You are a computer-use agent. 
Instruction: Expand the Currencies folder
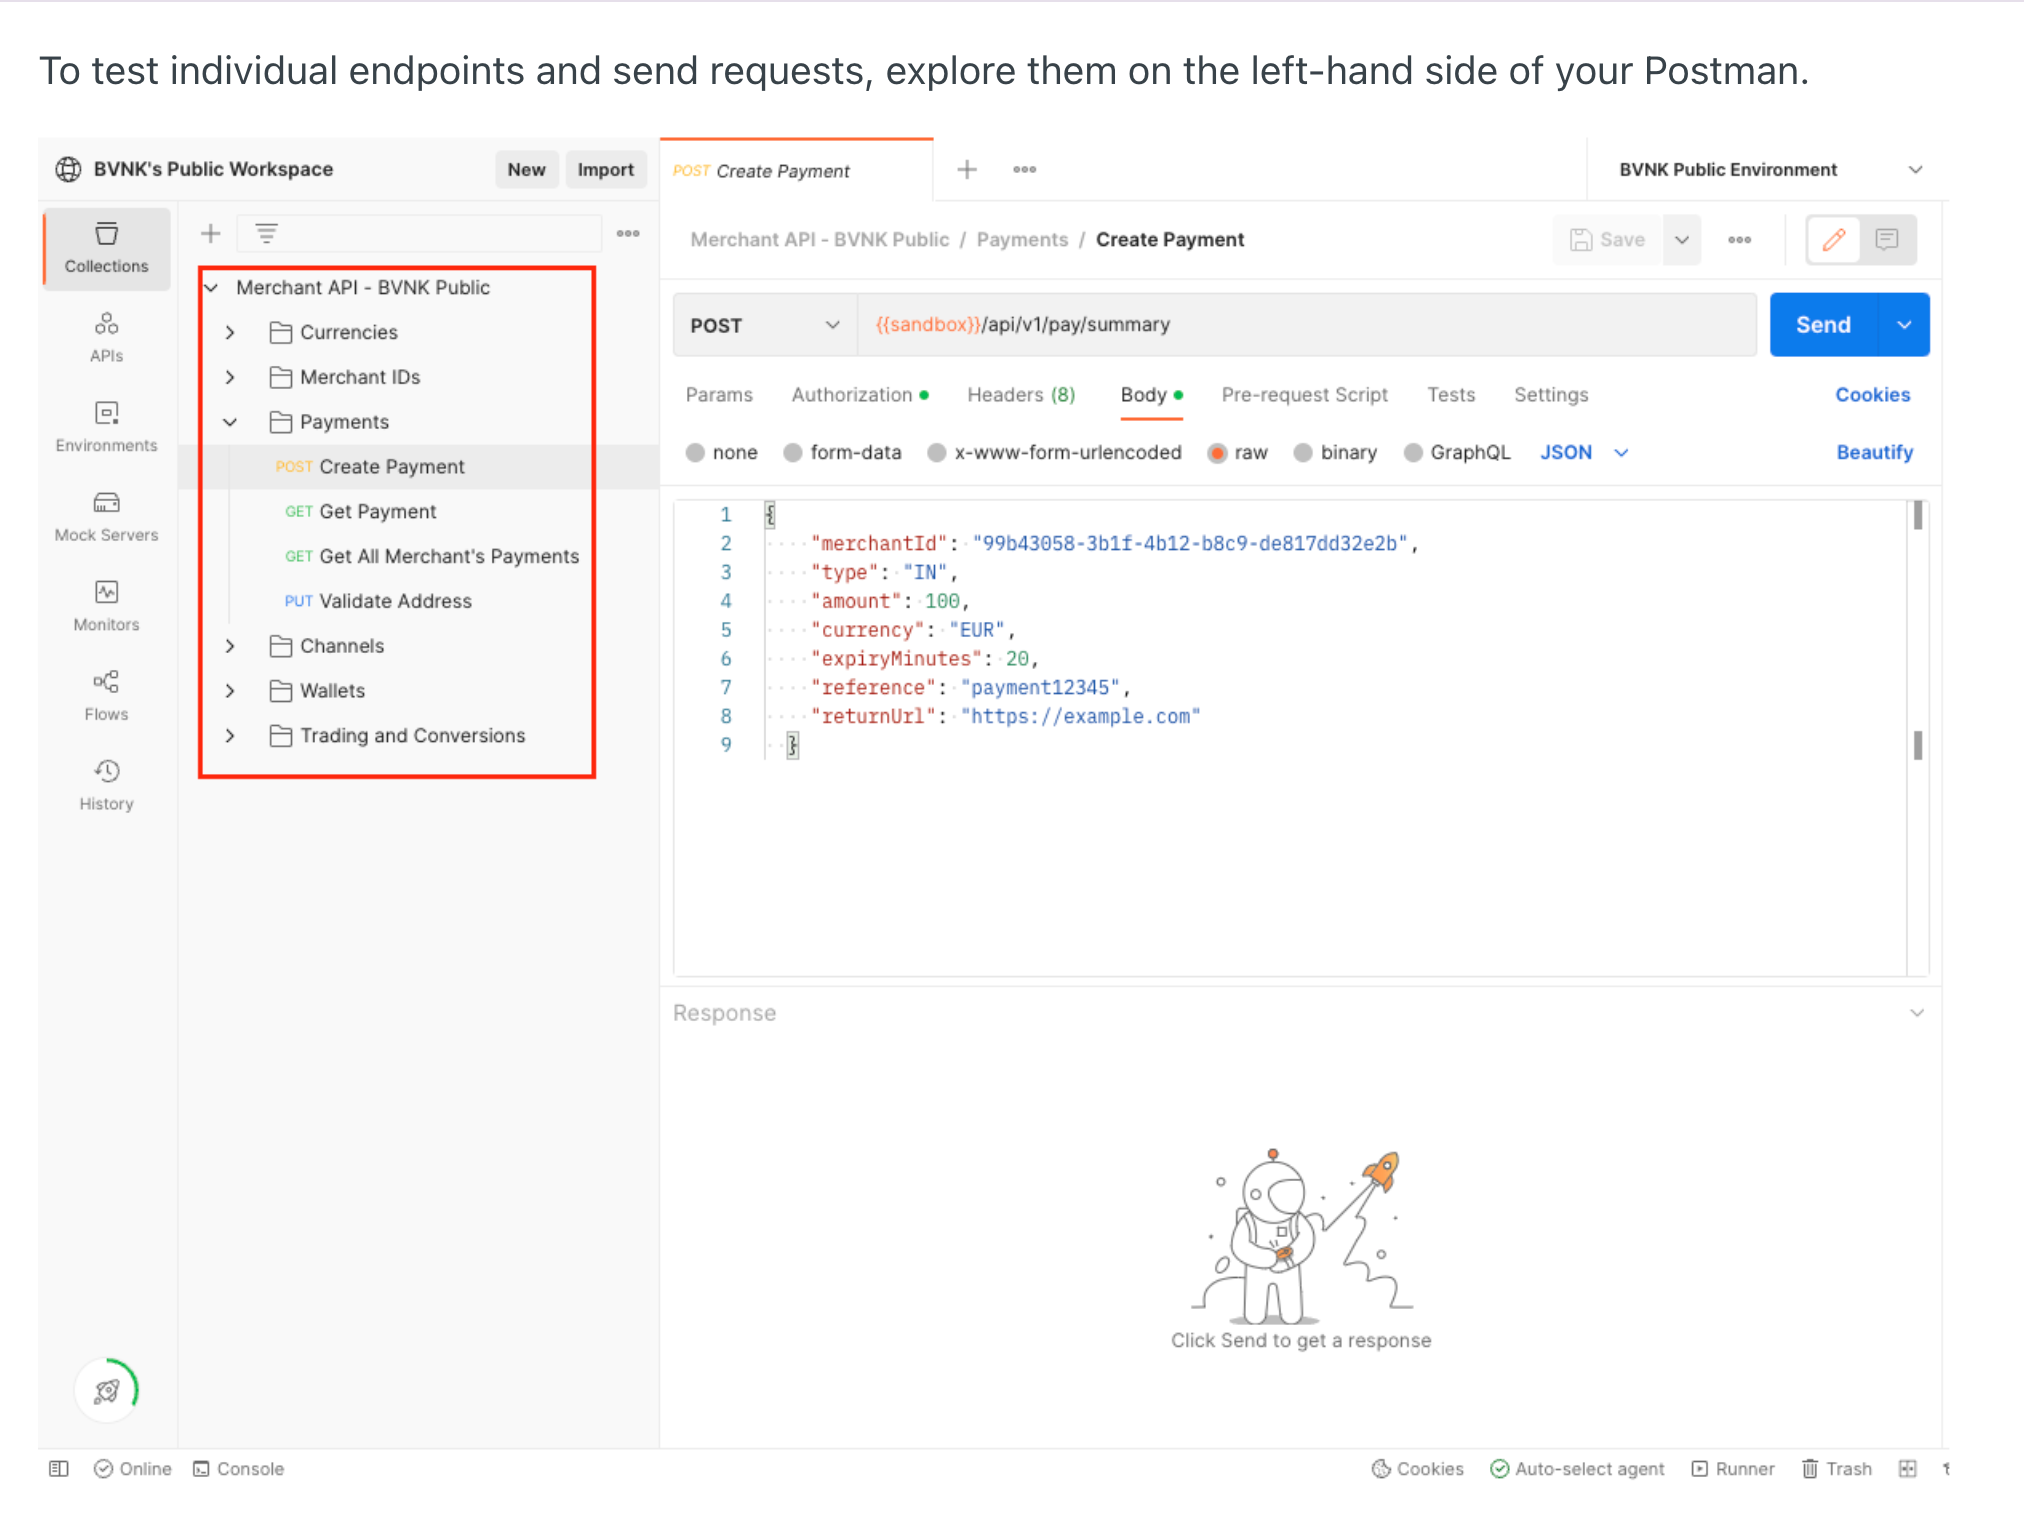pyautogui.click(x=230, y=333)
